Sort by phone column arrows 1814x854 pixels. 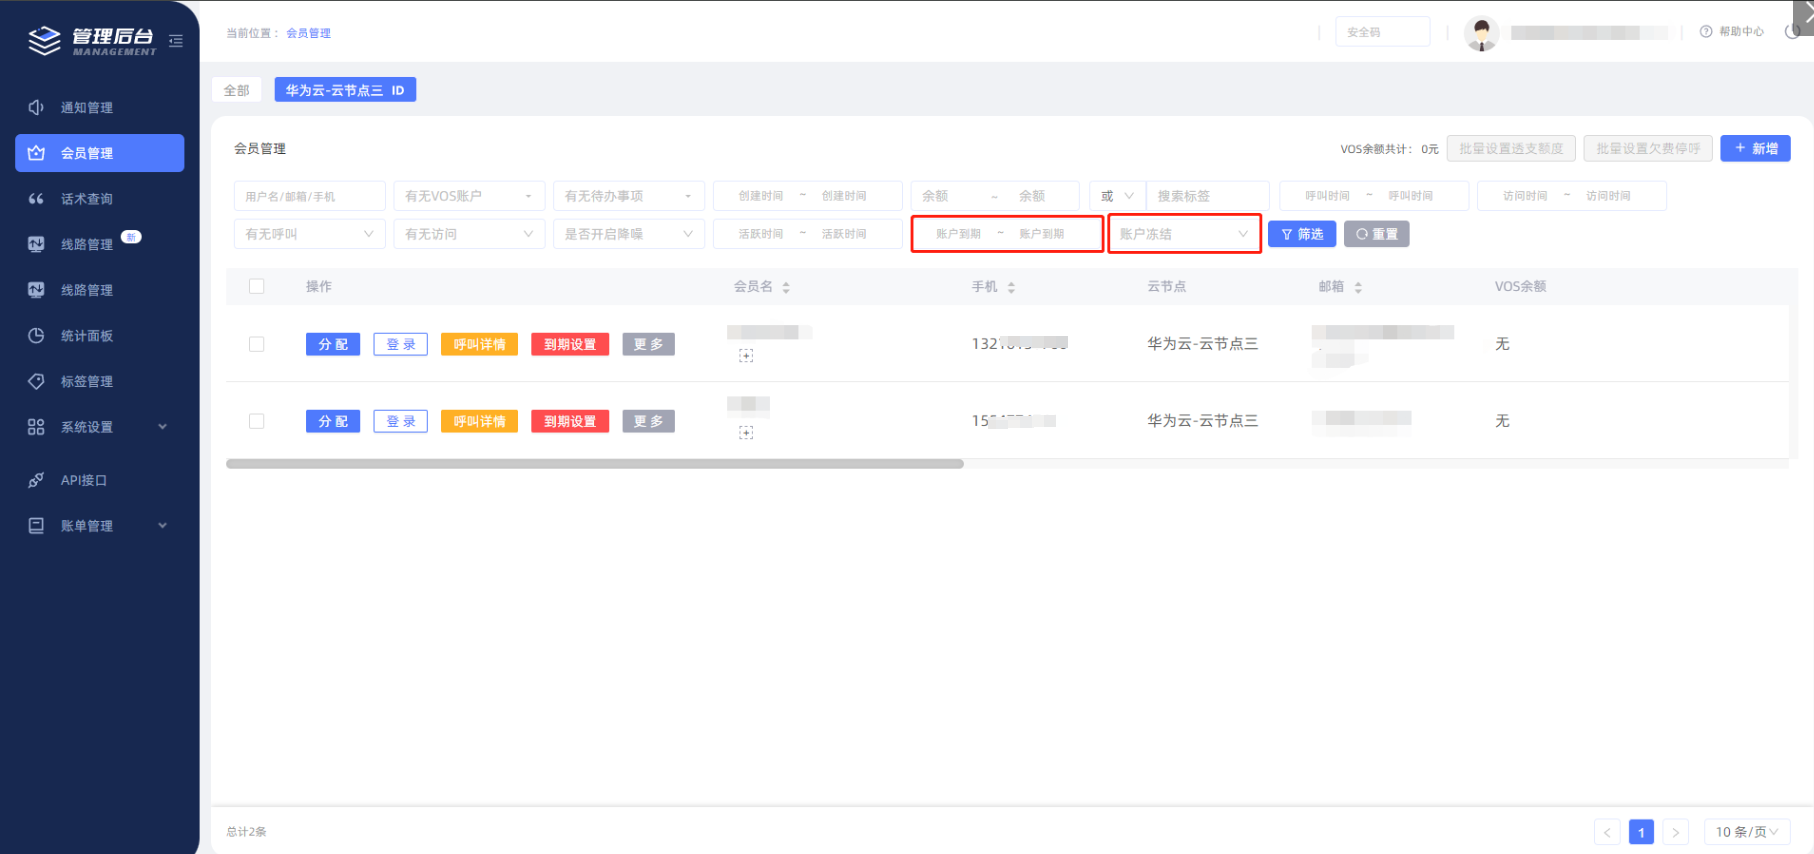click(1011, 287)
